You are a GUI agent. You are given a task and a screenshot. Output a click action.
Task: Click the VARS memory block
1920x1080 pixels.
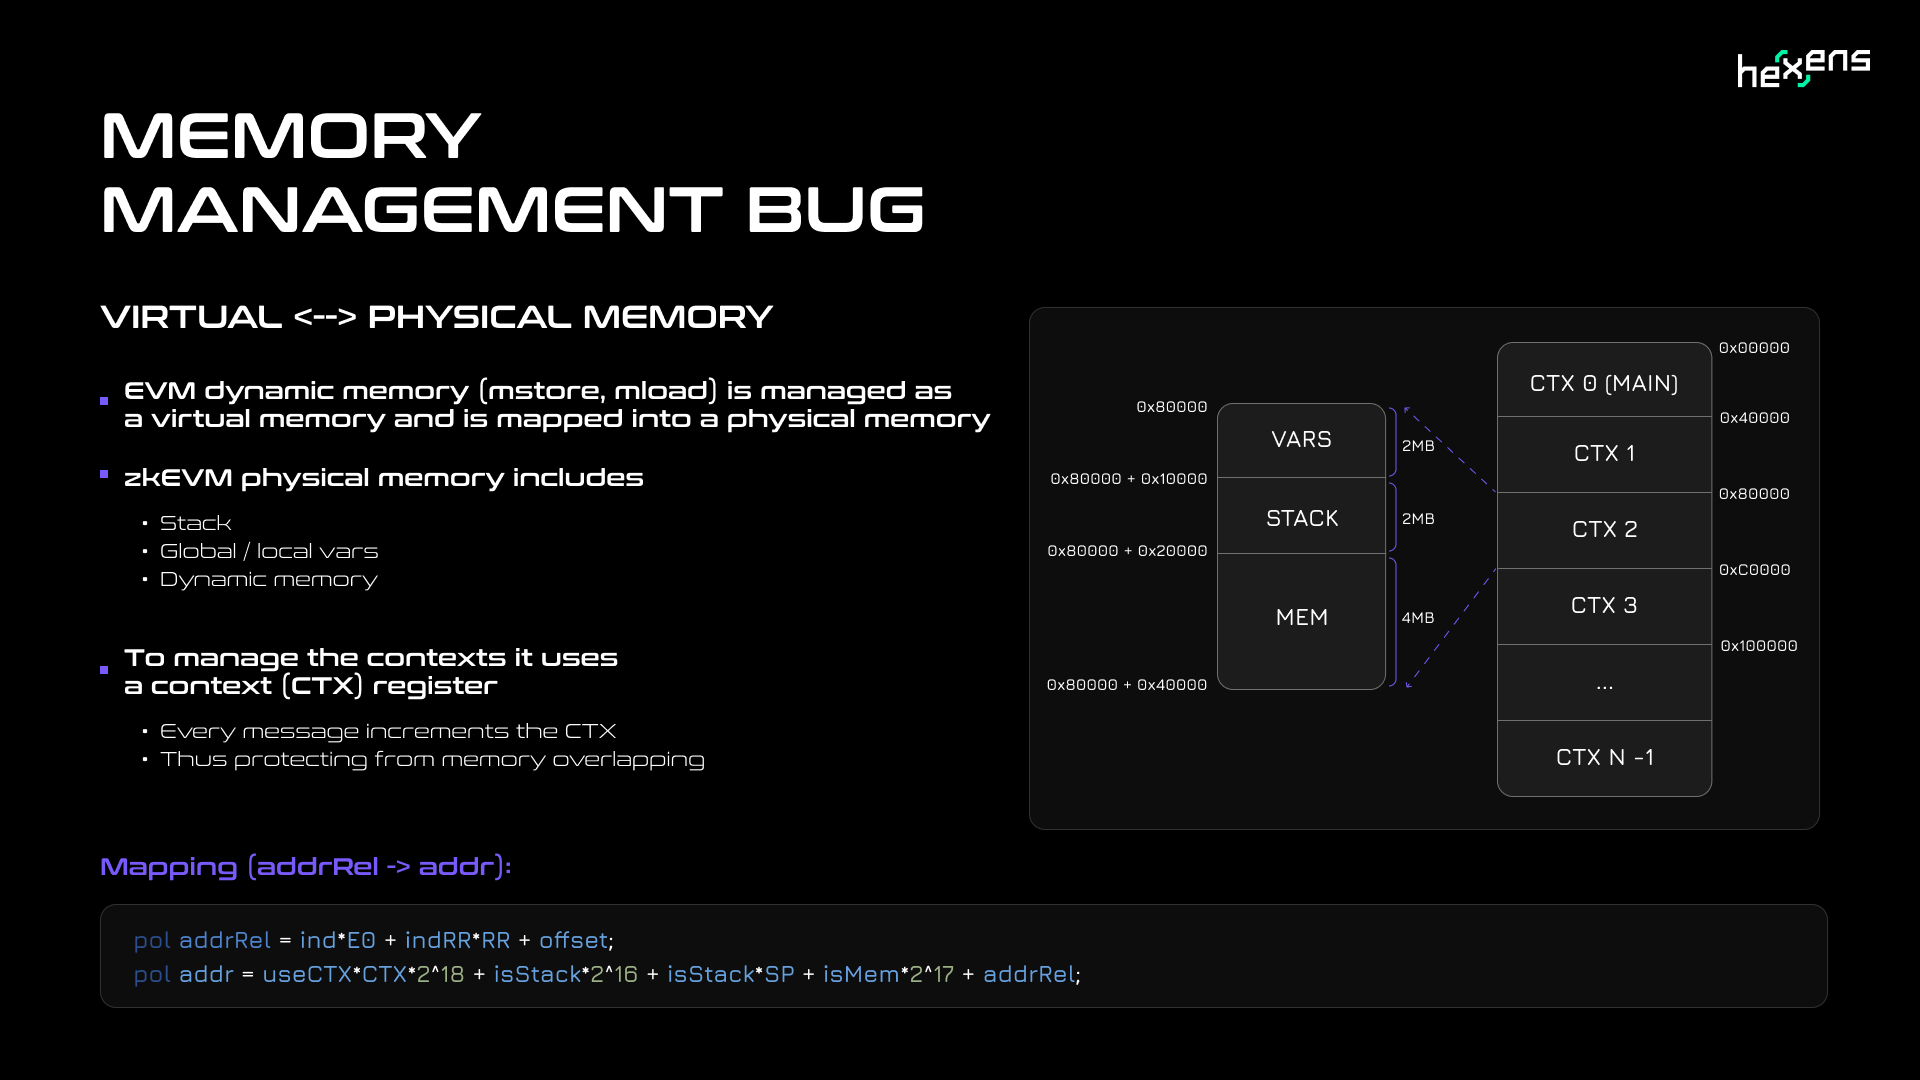(x=1301, y=440)
